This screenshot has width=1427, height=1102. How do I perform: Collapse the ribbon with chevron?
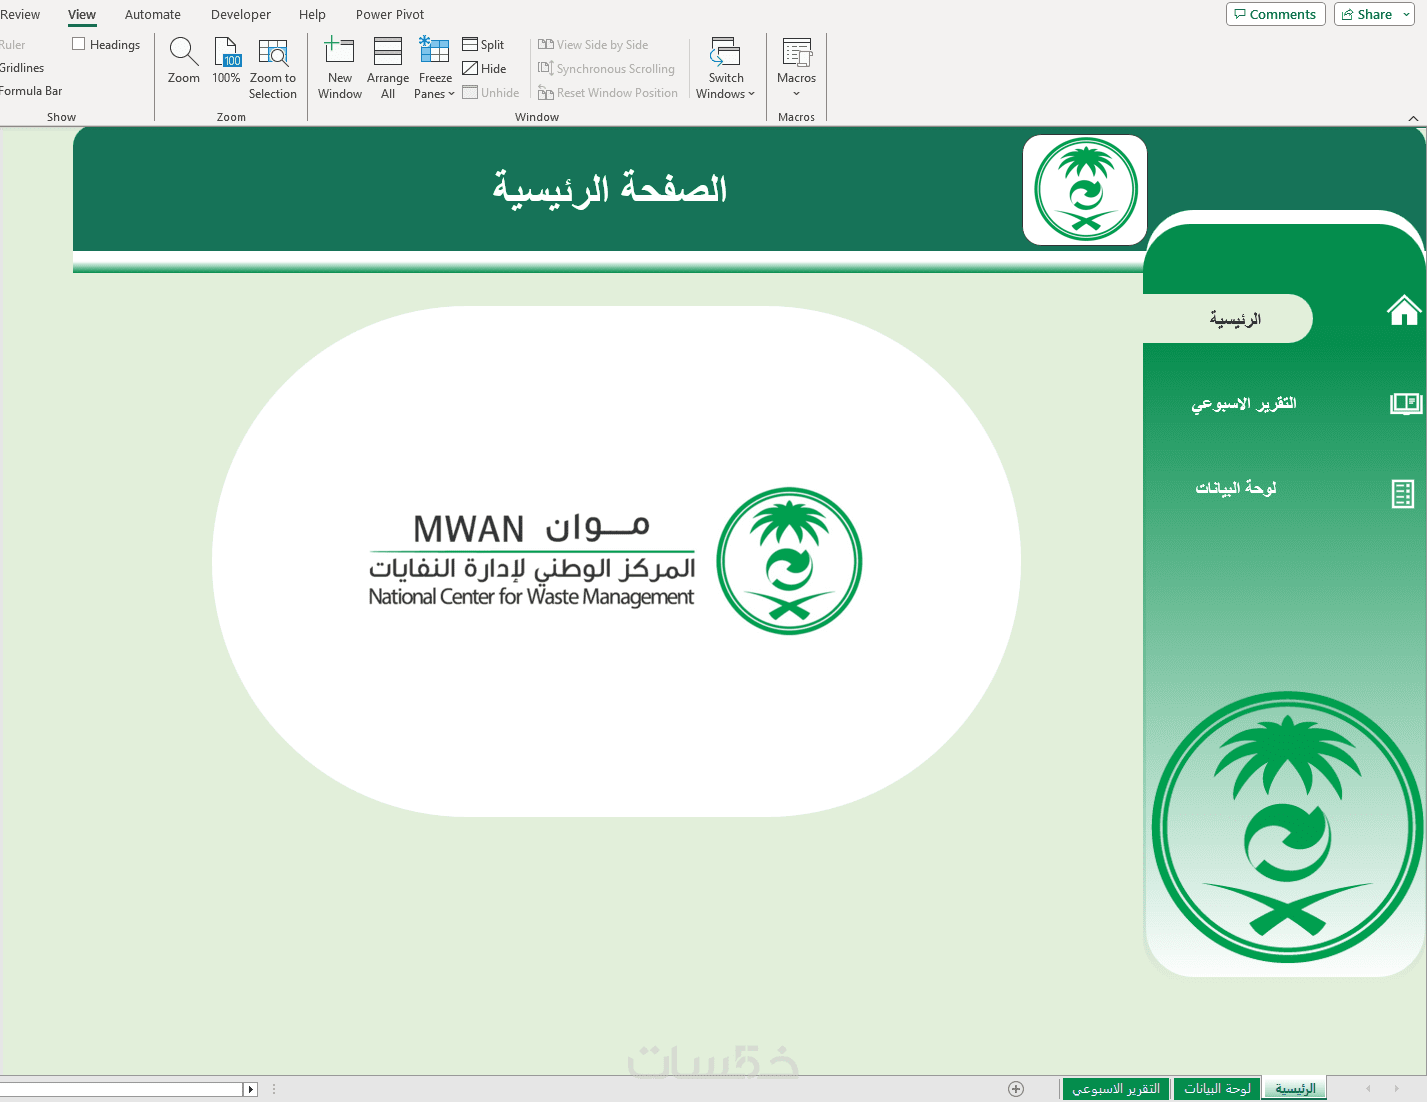pyautogui.click(x=1413, y=118)
